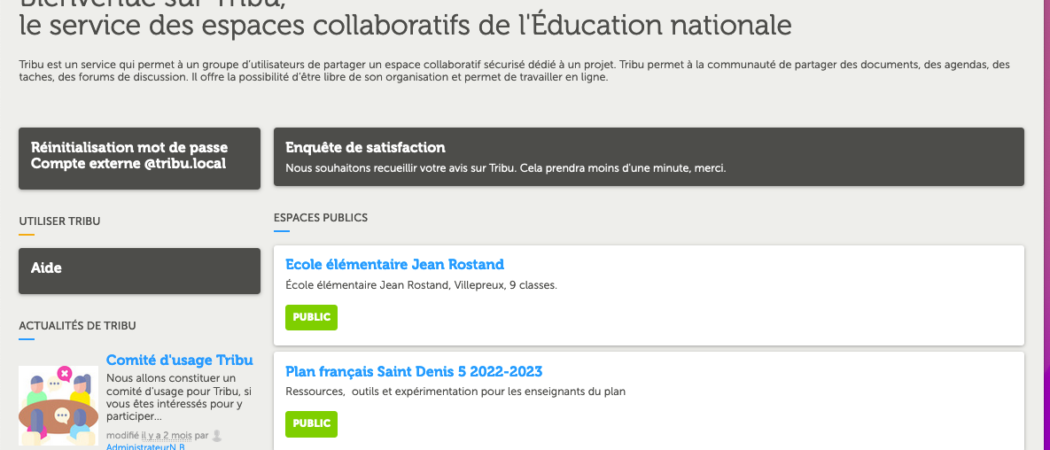View the AdministrateurN.B author profile link
Image resolution: width=1050 pixels, height=450 pixels.
tap(145, 446)
